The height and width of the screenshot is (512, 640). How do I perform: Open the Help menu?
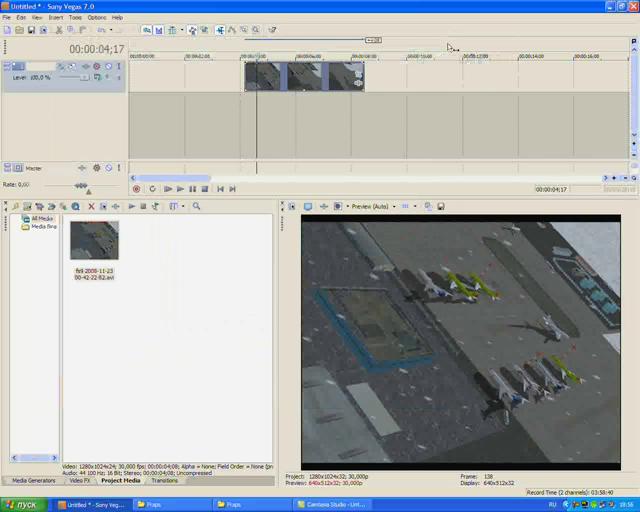(x=117, y=18)
